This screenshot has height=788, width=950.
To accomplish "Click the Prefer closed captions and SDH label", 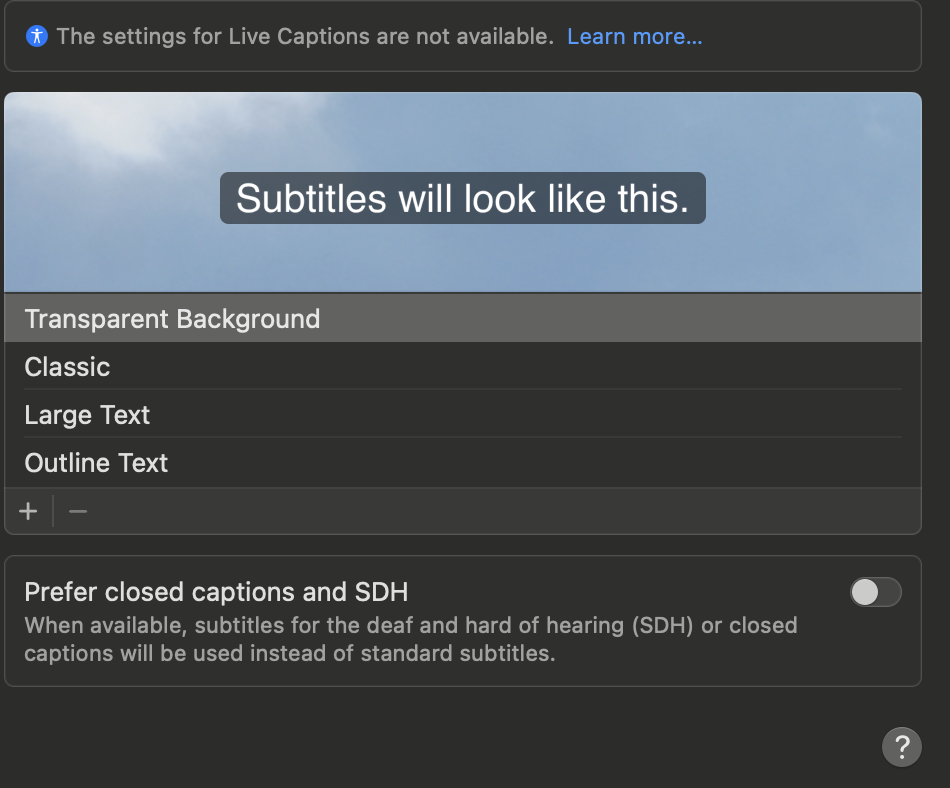I will [216, 592].
